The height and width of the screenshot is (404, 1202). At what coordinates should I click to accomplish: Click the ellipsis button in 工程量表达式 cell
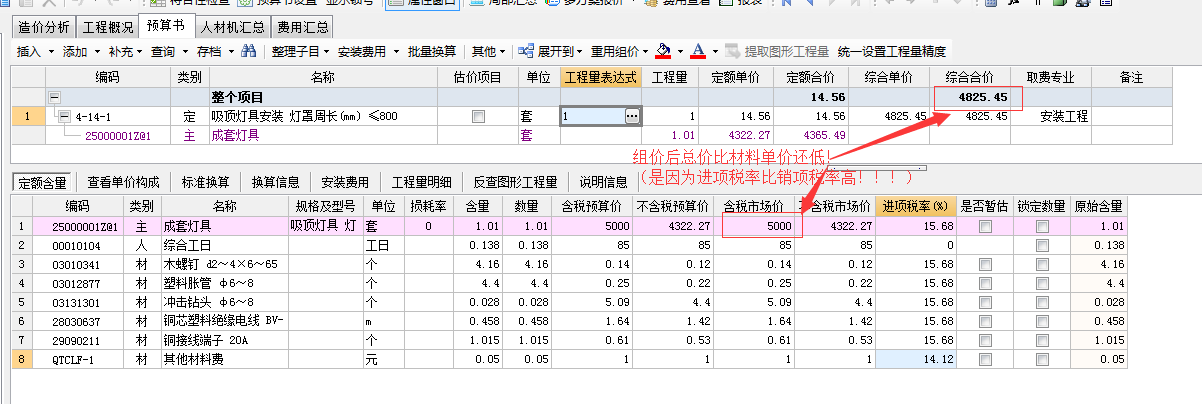pyautogui.click(x=631, y=117)
